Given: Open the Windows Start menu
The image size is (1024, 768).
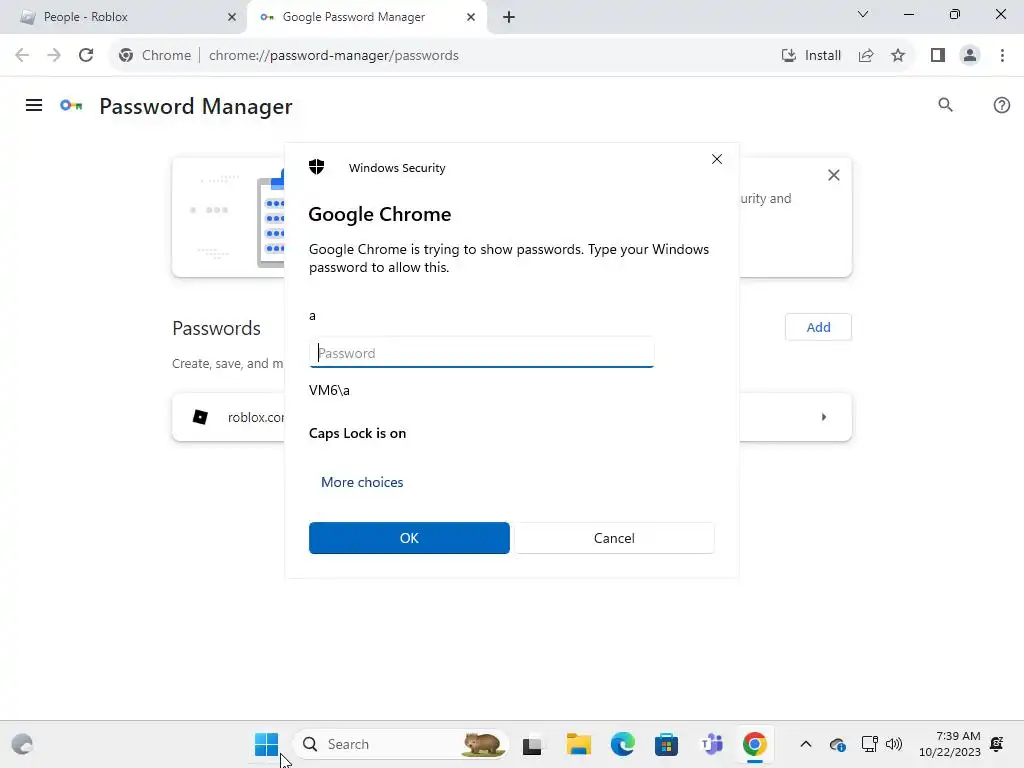Looking at the screenshot, I should pyautogui.click(x=266, y=744).
